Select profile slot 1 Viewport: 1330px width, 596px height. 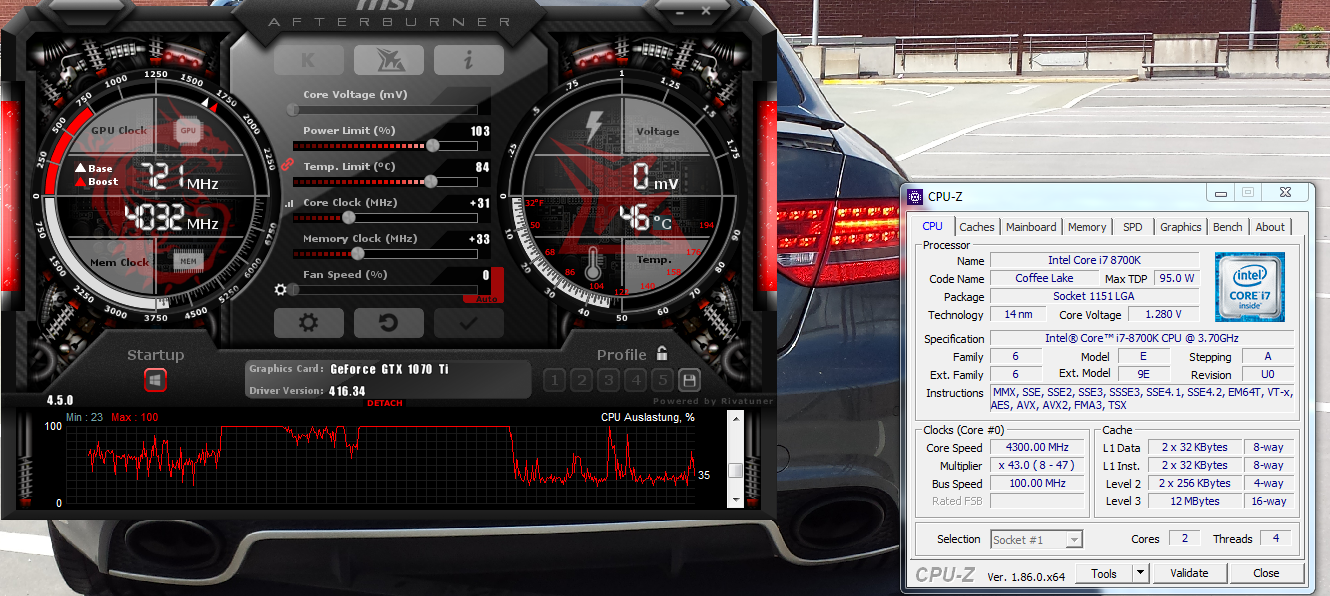(x=555, y=380)
